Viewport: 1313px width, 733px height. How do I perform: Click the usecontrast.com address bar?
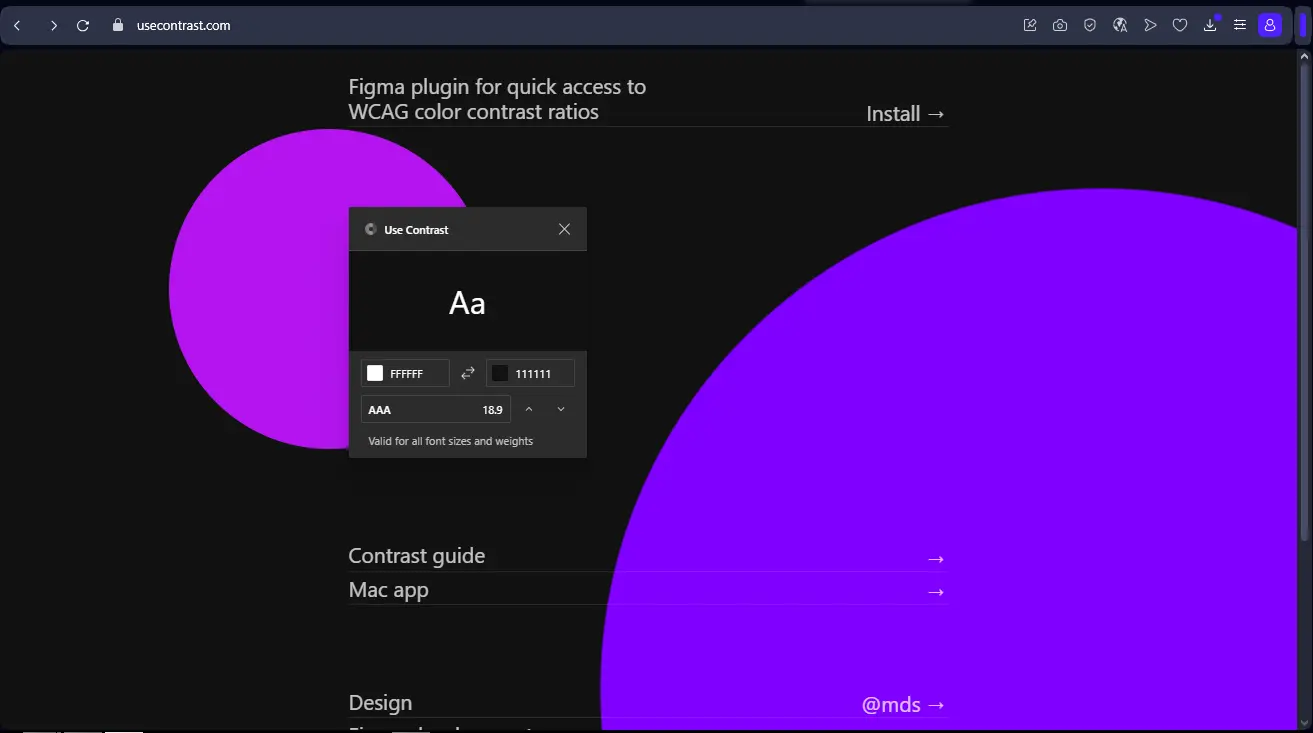point(183,25)
